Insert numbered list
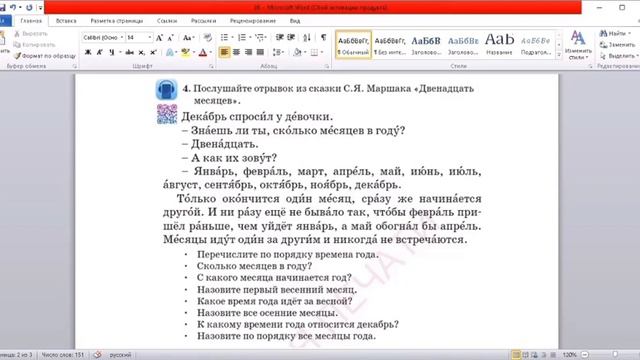 point(242,38)
